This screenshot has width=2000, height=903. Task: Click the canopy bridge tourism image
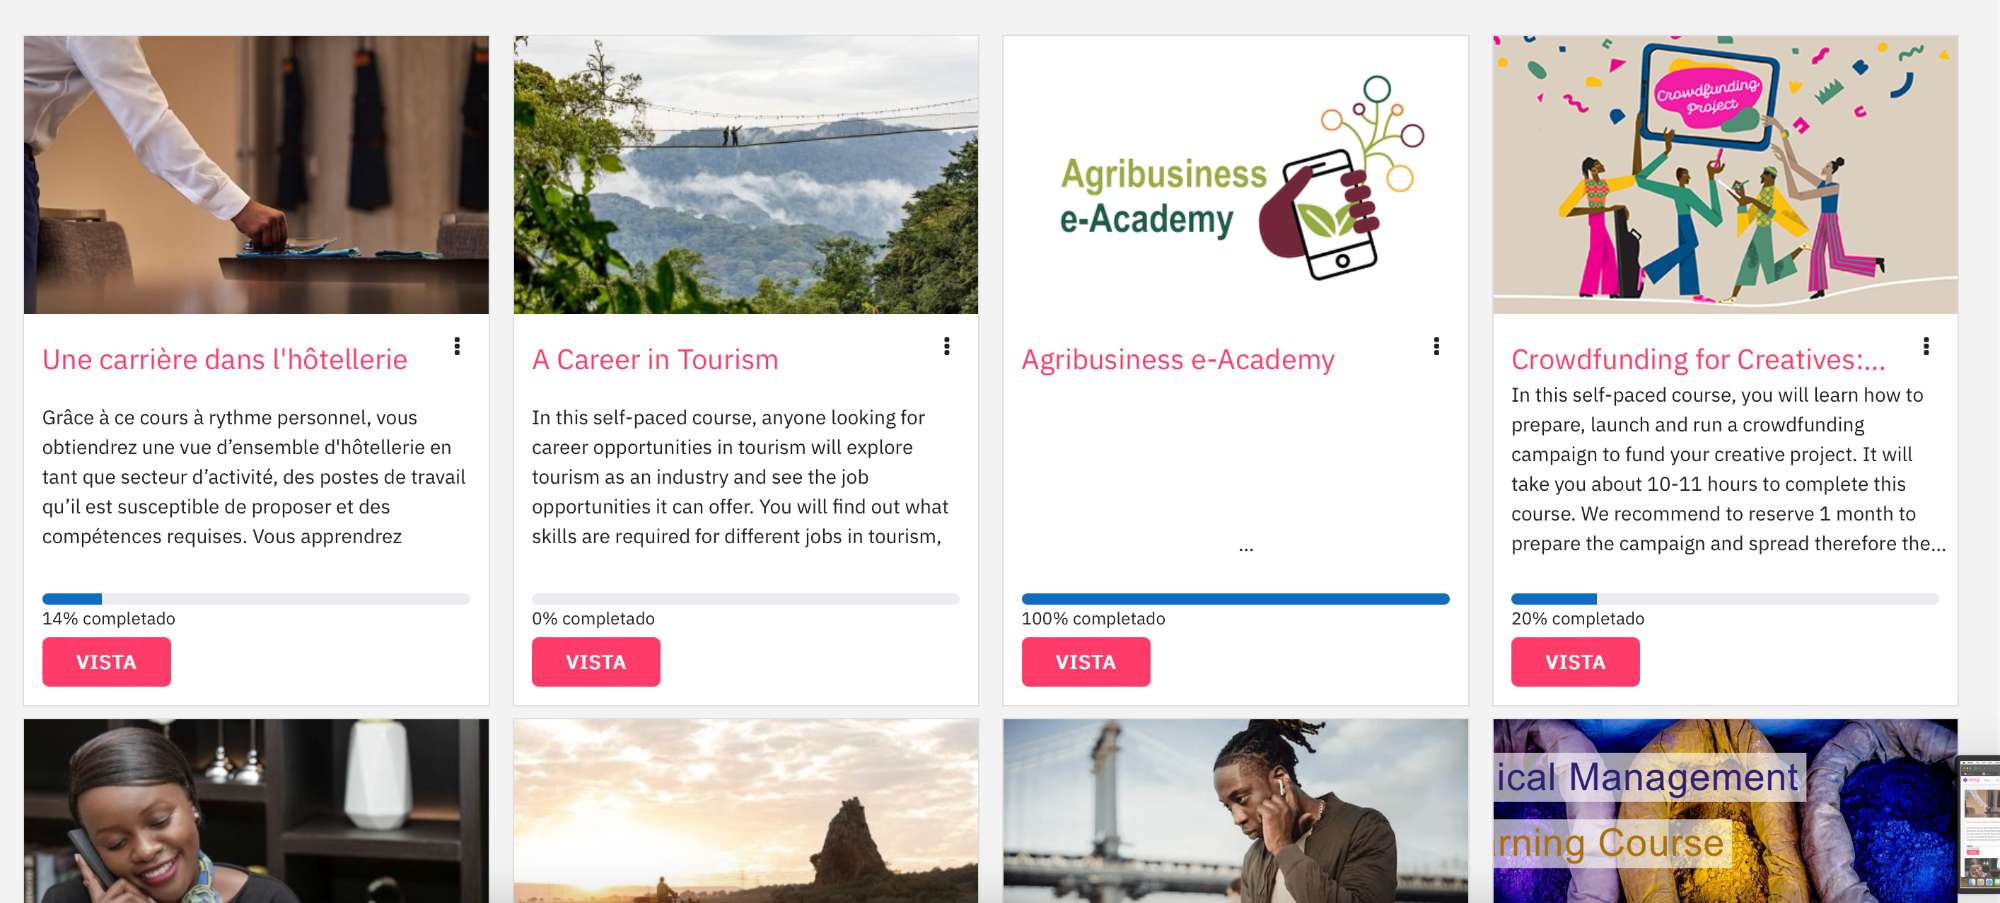tap(746, 175)
